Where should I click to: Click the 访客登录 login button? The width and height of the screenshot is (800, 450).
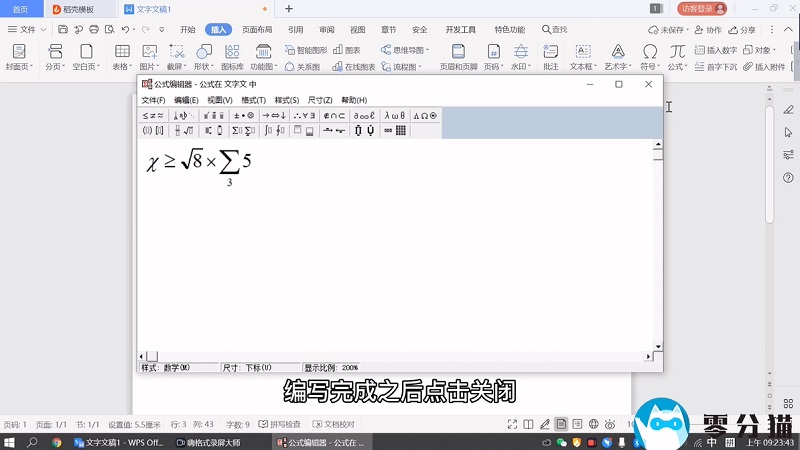coord(701,8)
